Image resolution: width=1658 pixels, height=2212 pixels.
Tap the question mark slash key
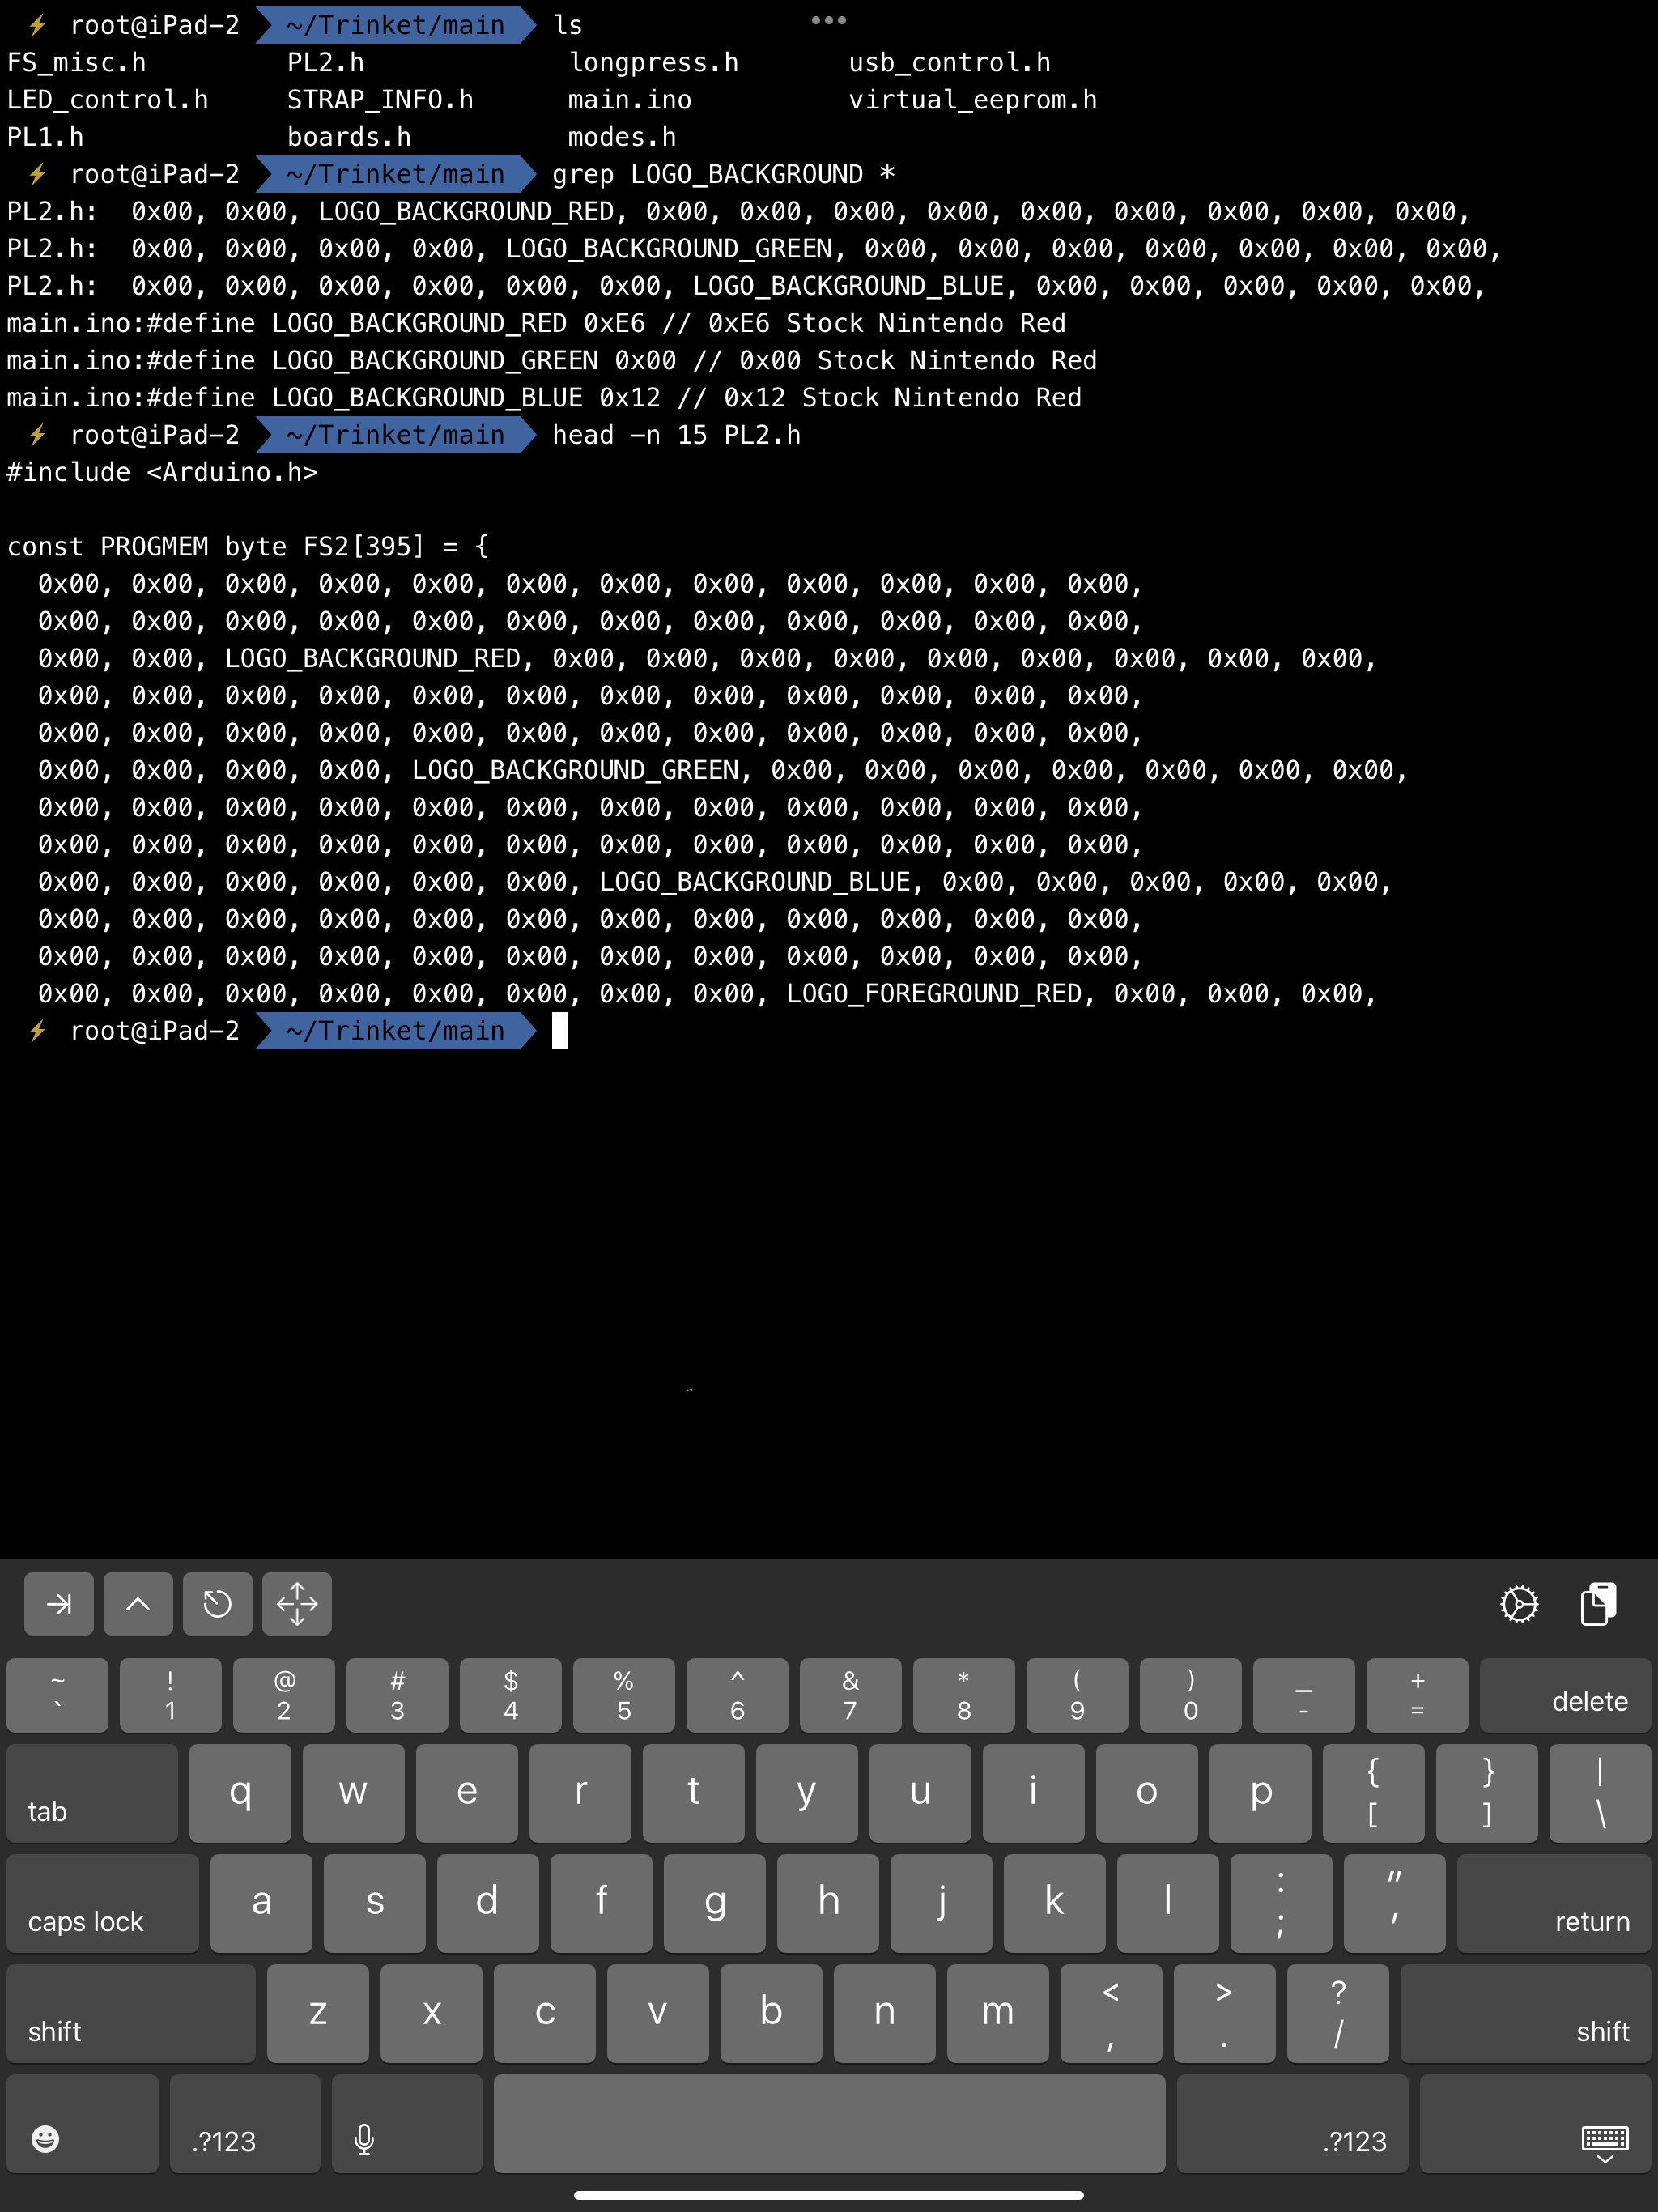(x=1338, y=2014)
